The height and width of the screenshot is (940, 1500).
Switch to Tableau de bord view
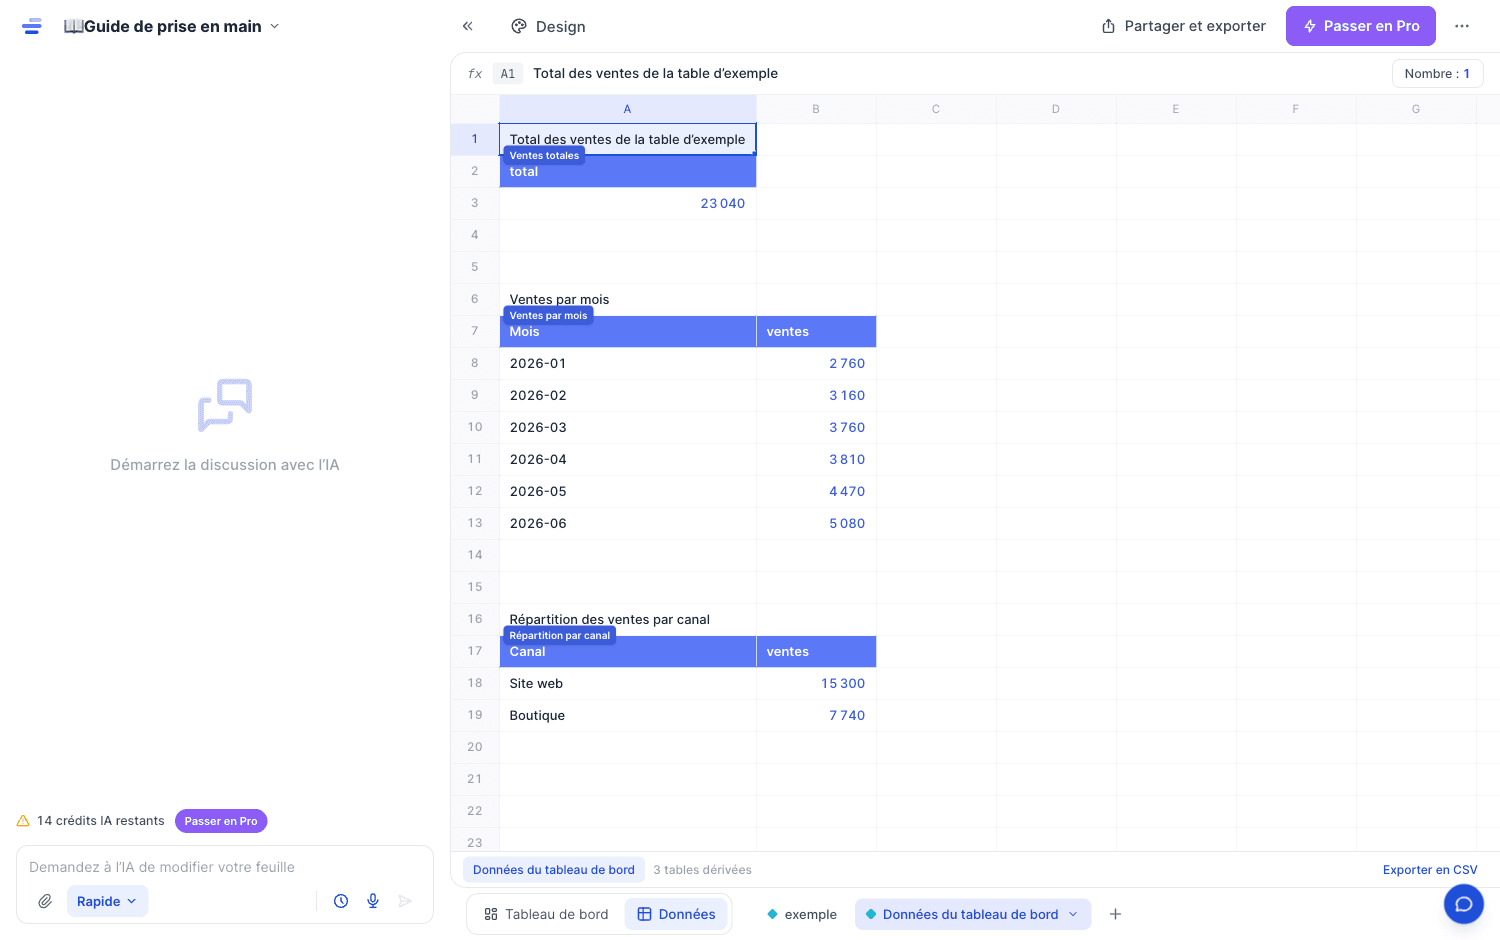(546, 914)
